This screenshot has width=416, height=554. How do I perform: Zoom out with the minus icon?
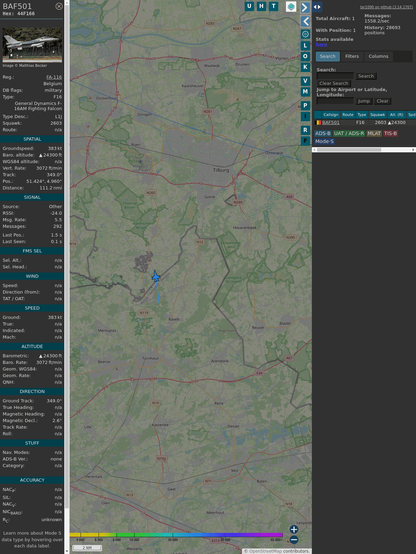[294, 540]
